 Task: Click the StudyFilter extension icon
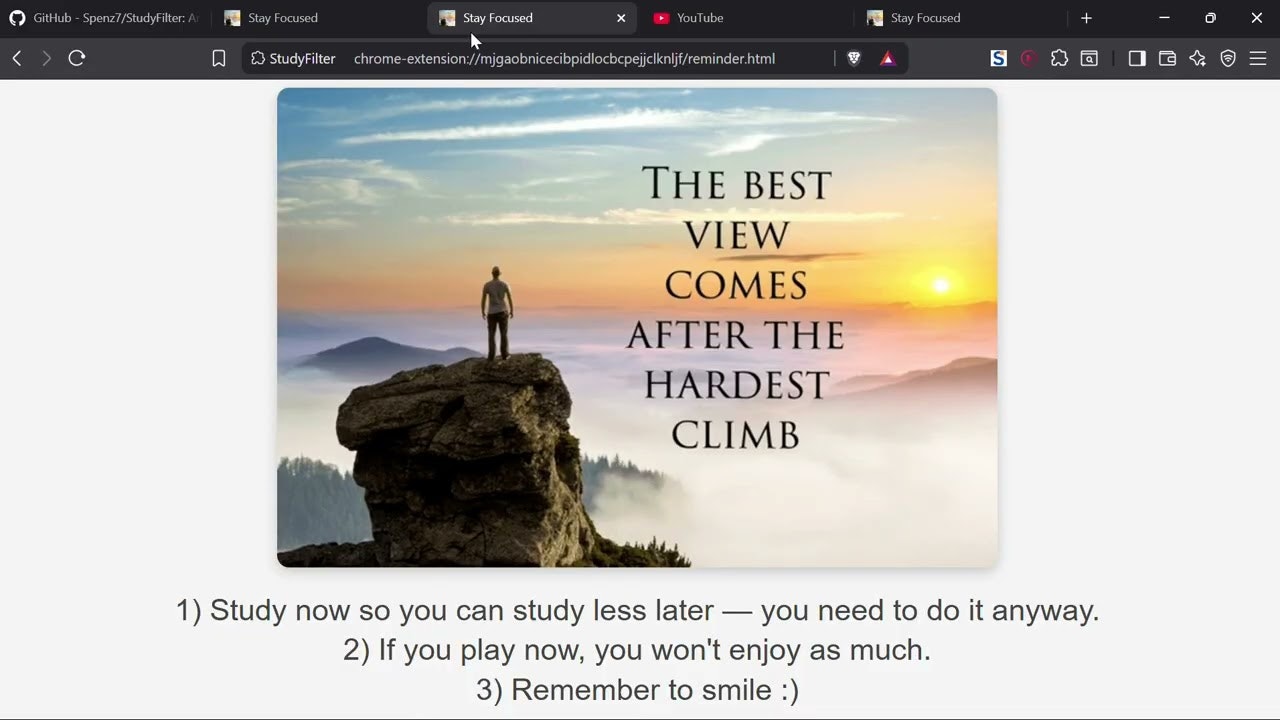[998, 58]
